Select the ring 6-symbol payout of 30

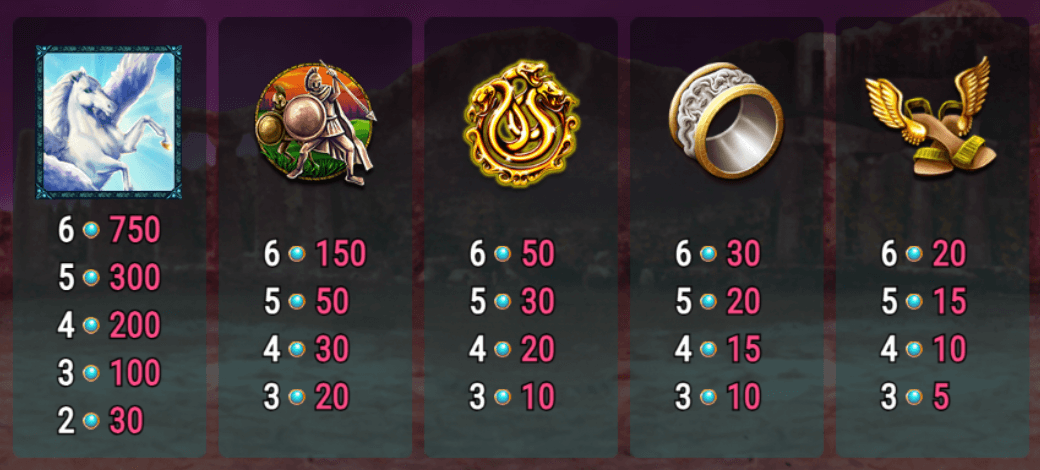coord(744,253)
